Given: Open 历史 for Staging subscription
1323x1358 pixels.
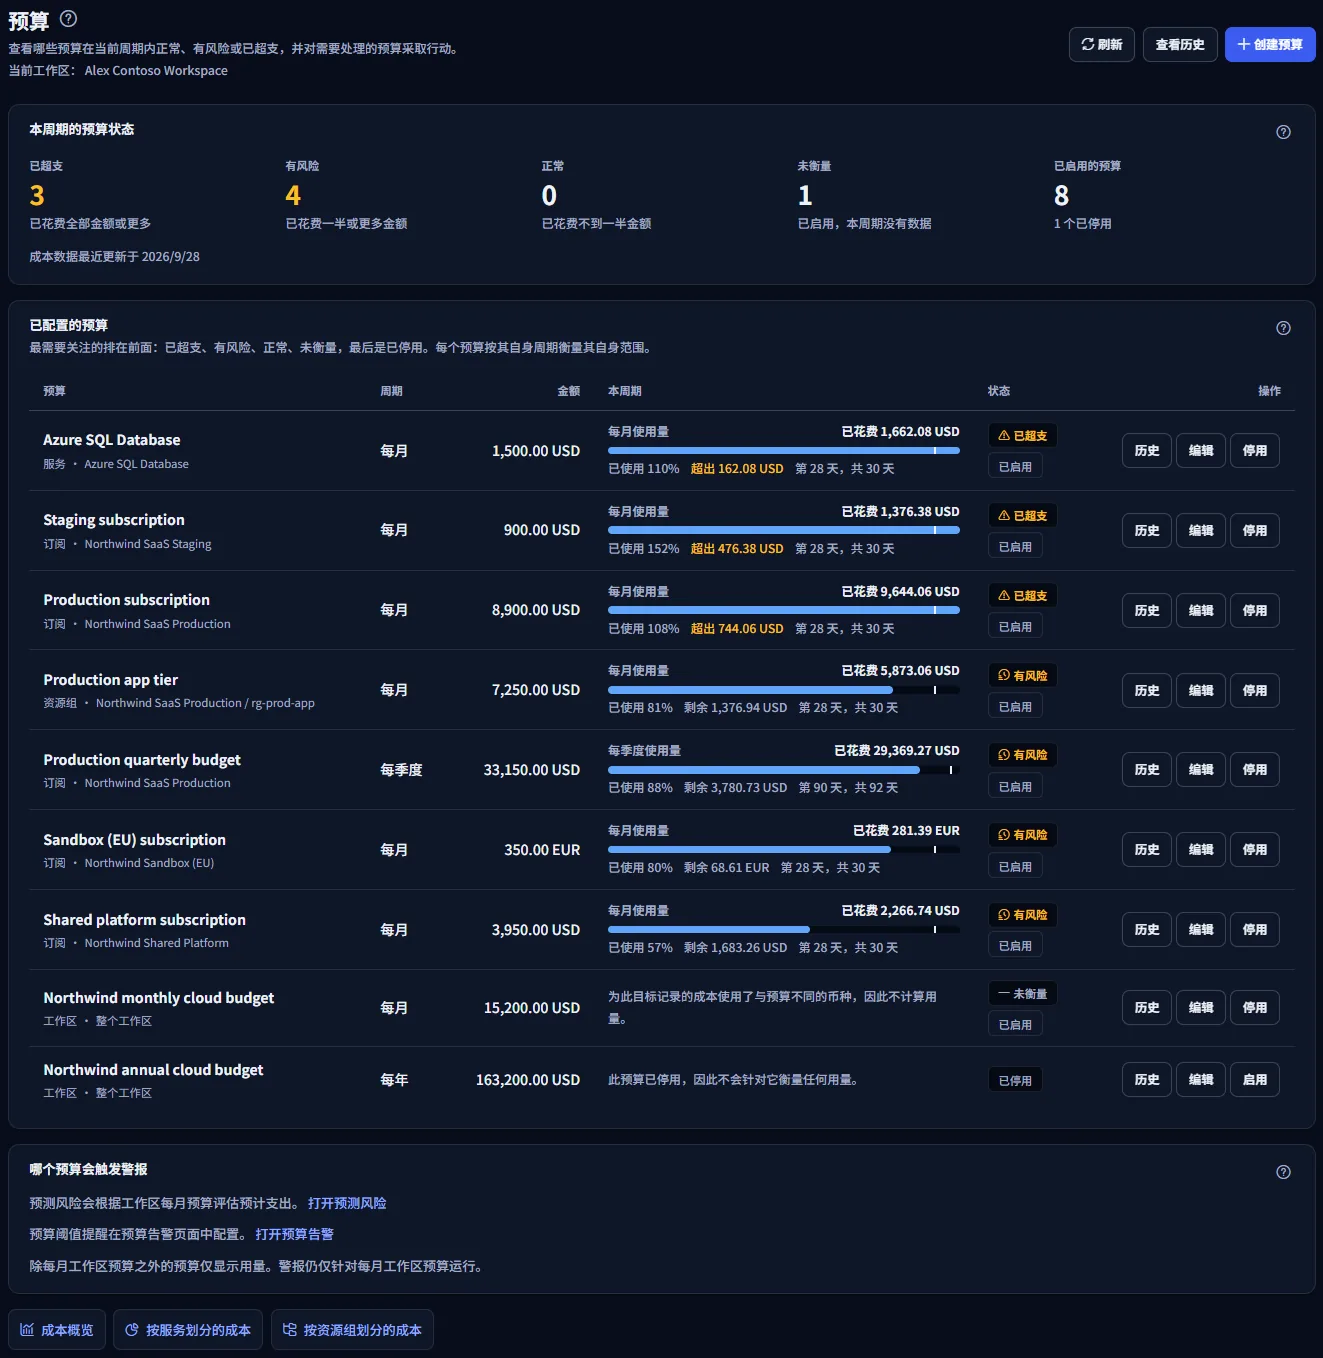Looking at the screenshot, I should tap(1147, 531).
